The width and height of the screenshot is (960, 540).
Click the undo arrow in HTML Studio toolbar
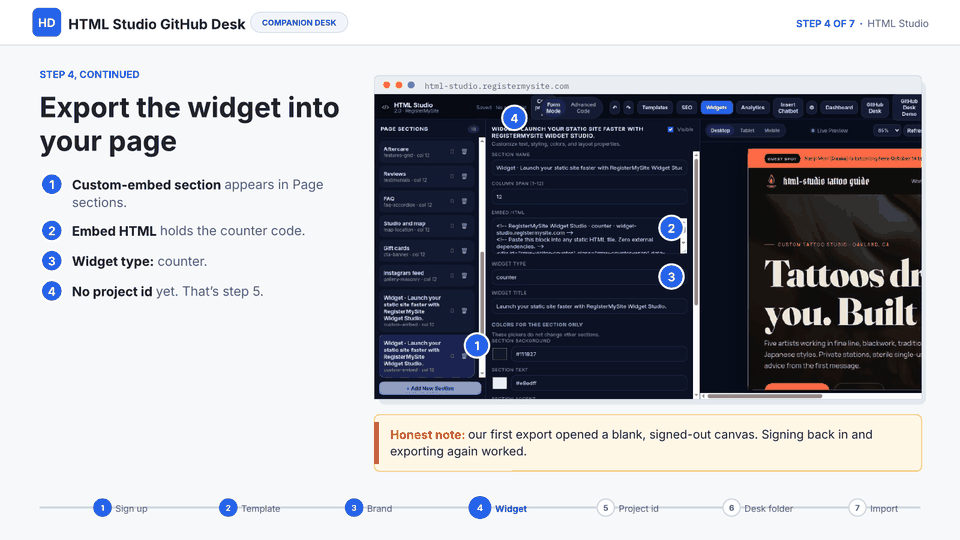pyautogui.click(x=615, y=107)
